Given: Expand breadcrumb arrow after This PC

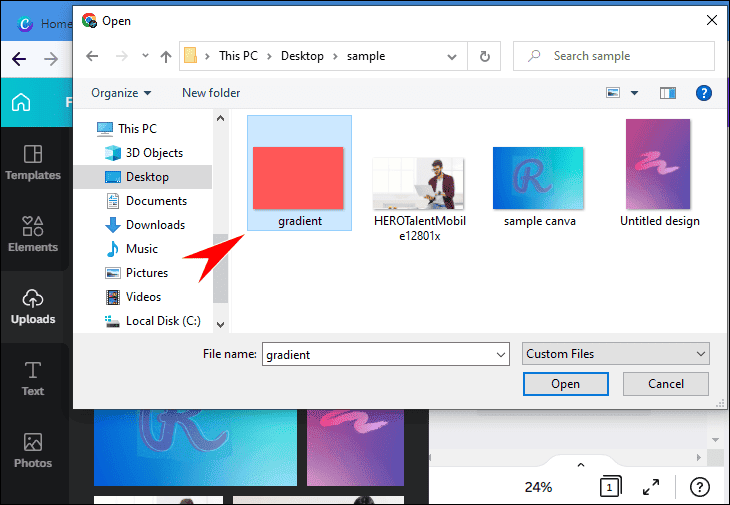Looking at the screenshot, I should pyautogui.click(x=269, y=56).
